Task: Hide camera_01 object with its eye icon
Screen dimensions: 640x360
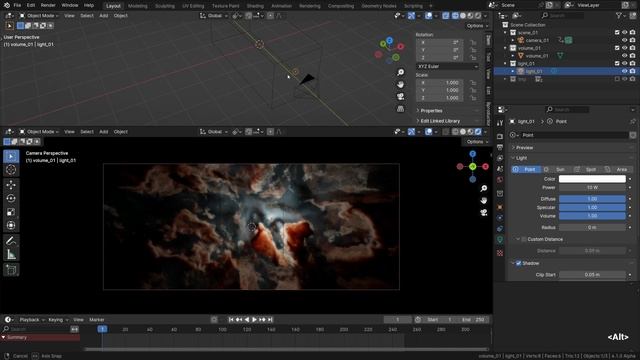Action: point(624,40)
